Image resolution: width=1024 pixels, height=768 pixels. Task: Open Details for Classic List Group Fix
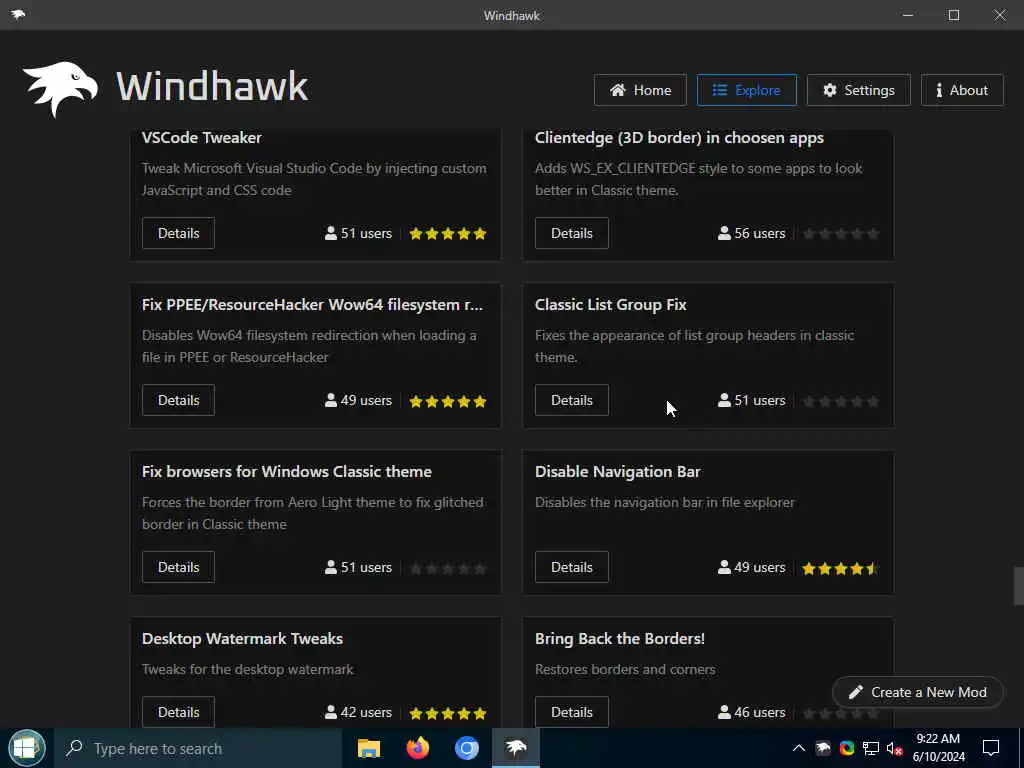571,400
